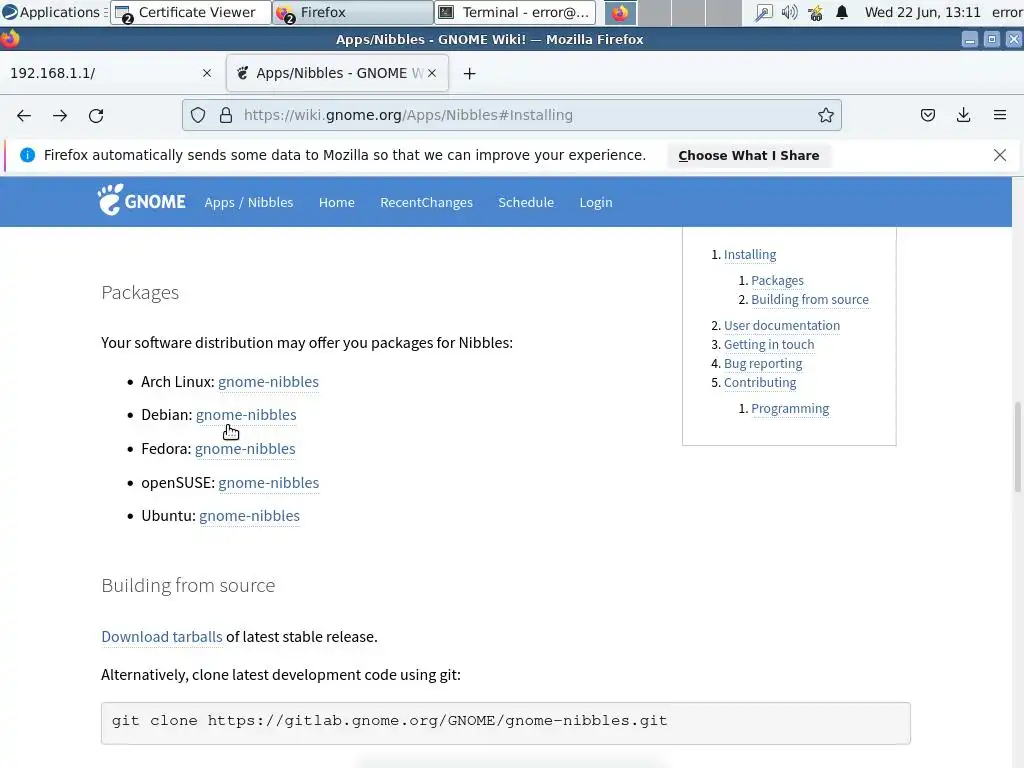
Task: Jump to Getting in touch in contents
Action: (769, 345)
